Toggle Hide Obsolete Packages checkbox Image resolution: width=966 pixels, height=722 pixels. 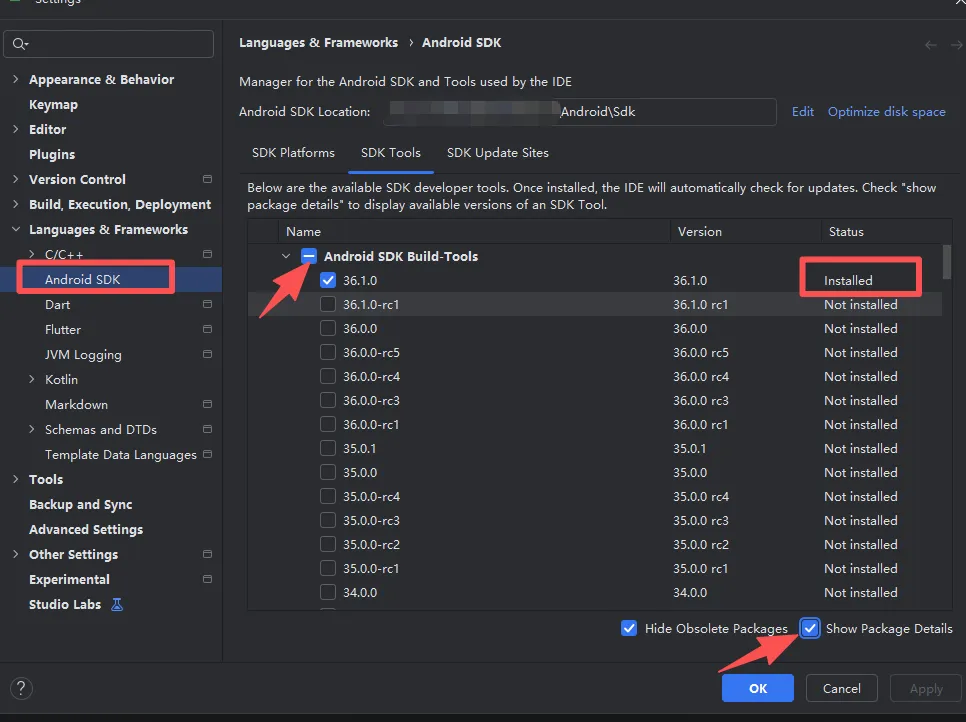(629, 628)
